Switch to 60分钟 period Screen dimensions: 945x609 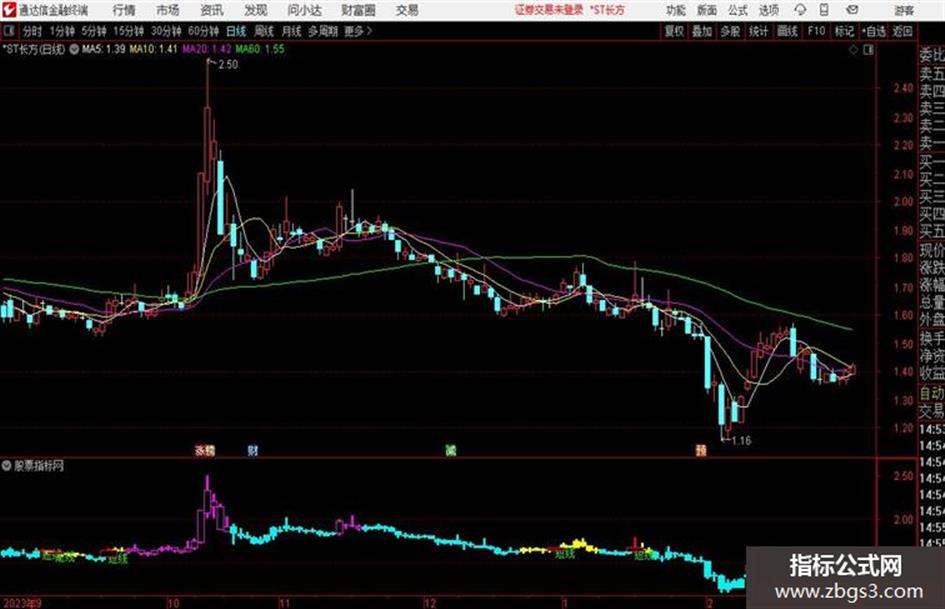pyautogui.click(x=203, y=31)
